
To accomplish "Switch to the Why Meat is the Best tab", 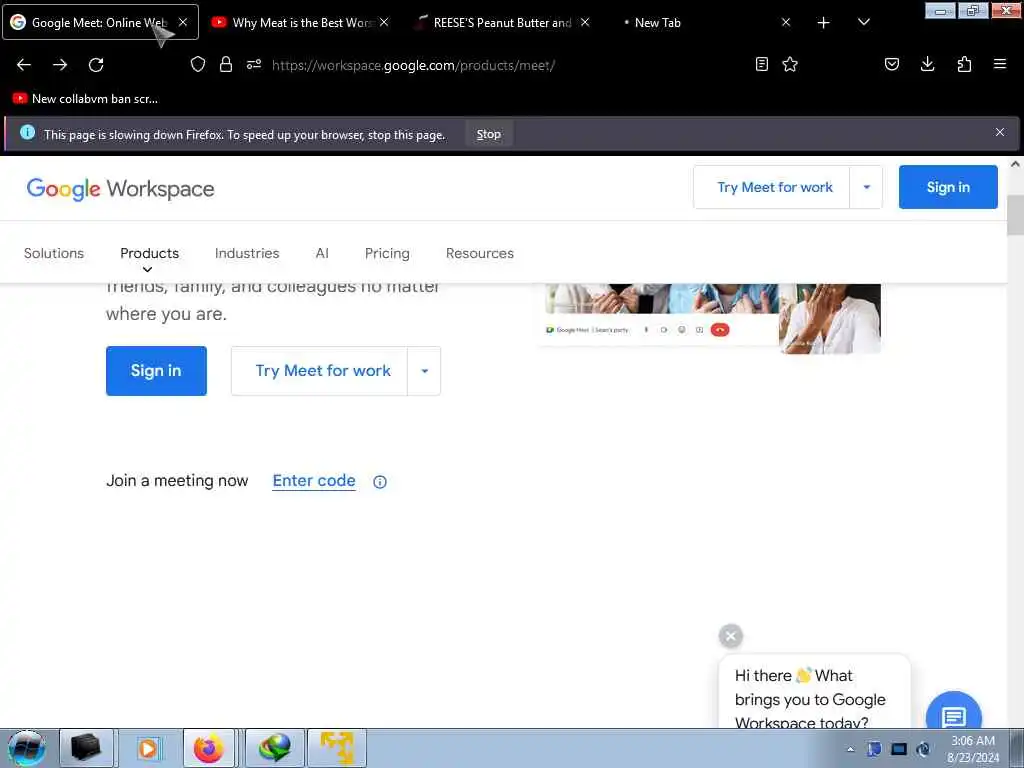I will 301,23.
